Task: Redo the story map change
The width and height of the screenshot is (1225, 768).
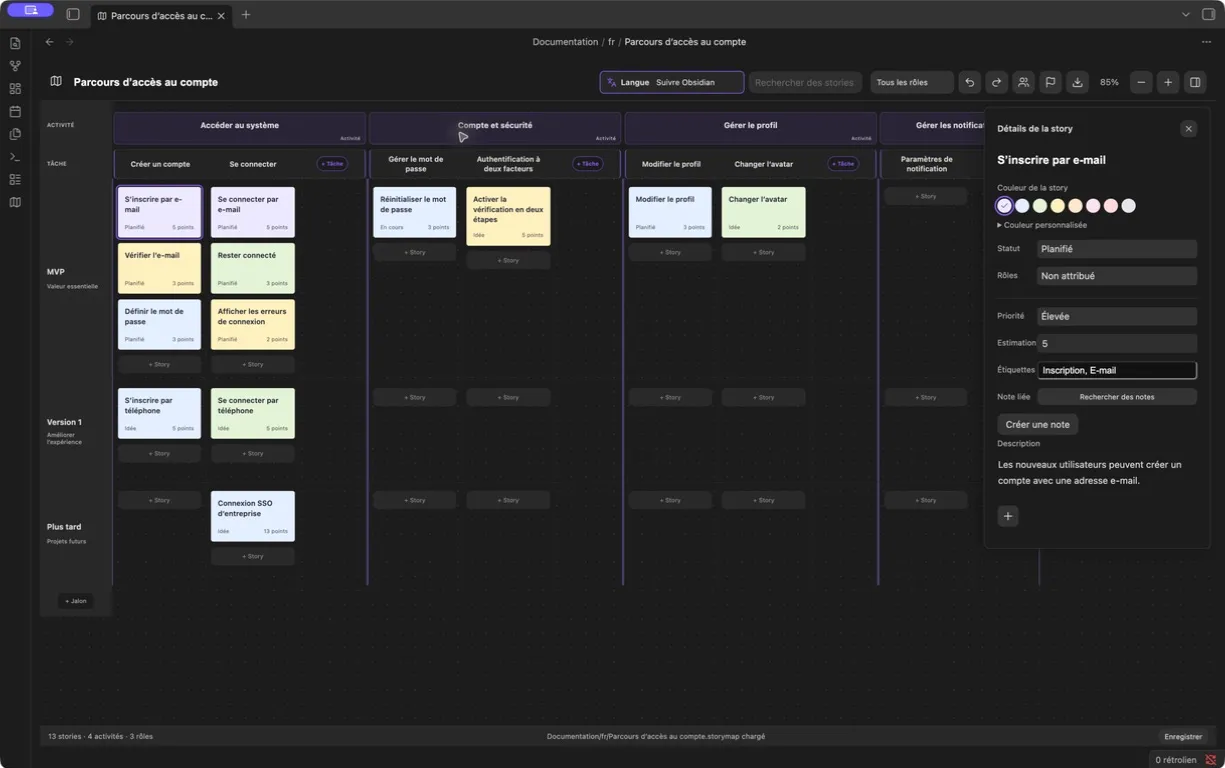Action: pos(996,82)
